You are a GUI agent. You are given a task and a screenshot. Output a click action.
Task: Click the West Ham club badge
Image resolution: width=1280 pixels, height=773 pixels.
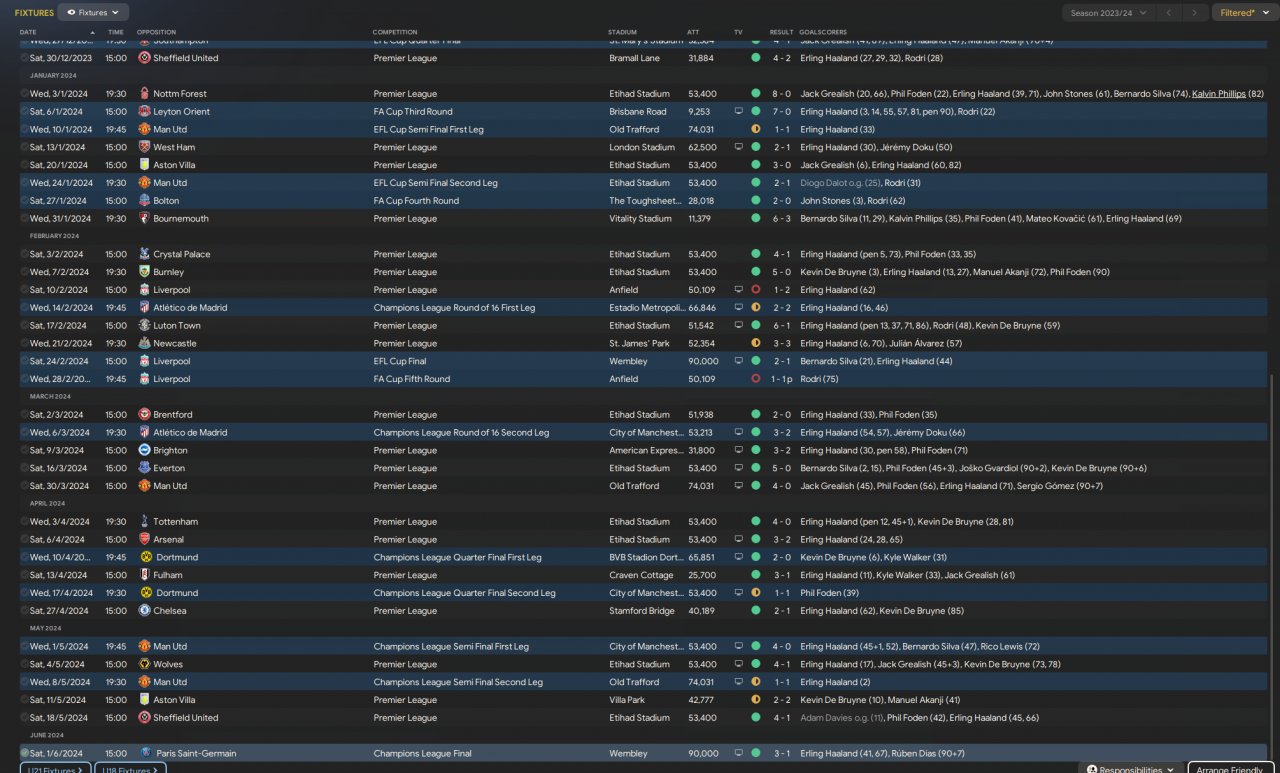(145, 147)
